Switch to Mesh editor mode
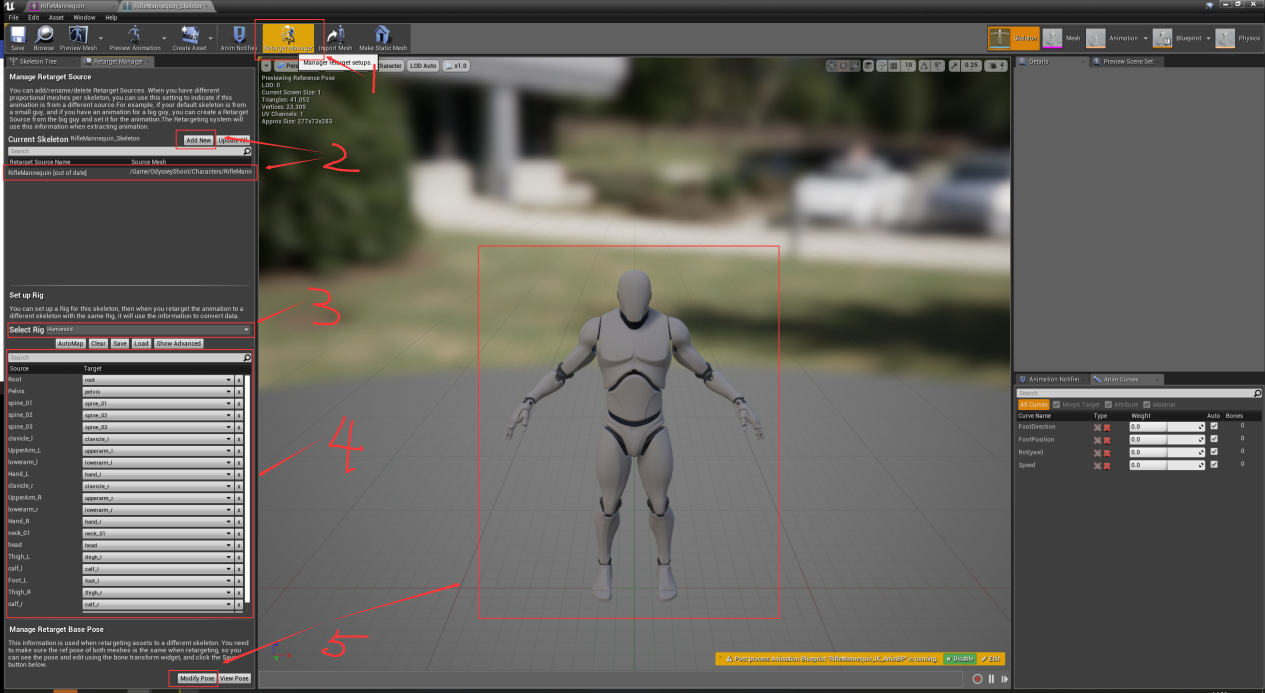This screenshot has height=693, width=1265. (1062, 38)
